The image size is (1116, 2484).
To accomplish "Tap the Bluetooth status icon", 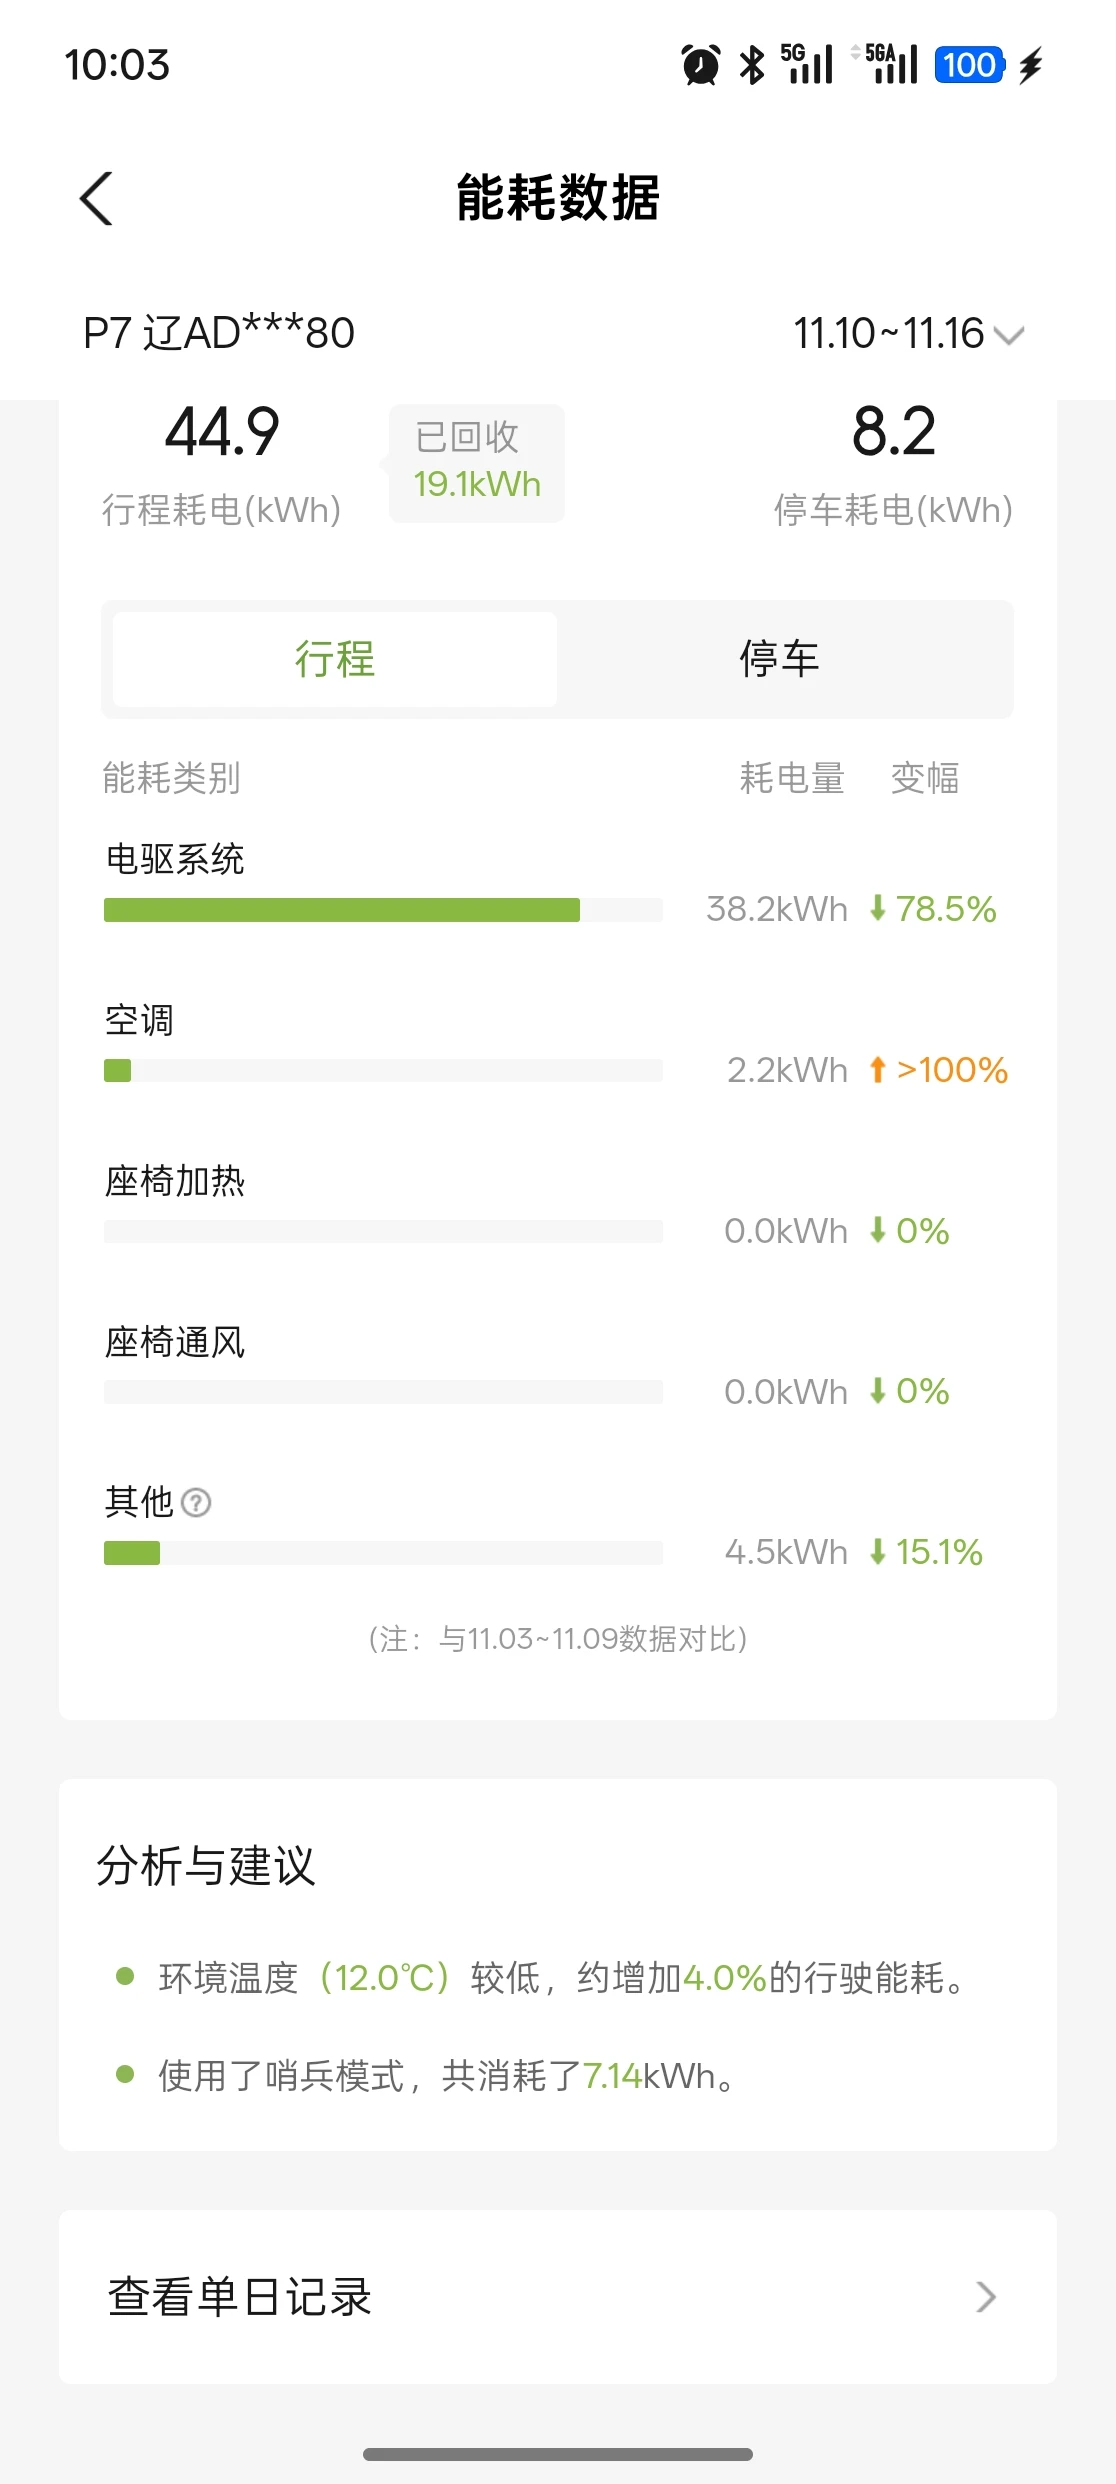I will [751, 66].
